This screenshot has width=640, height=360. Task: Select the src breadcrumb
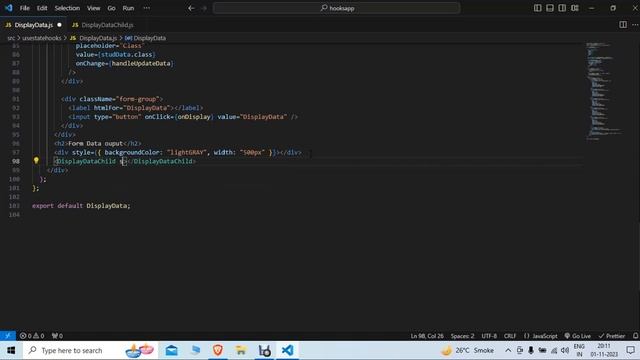click(x=11, y=38)
